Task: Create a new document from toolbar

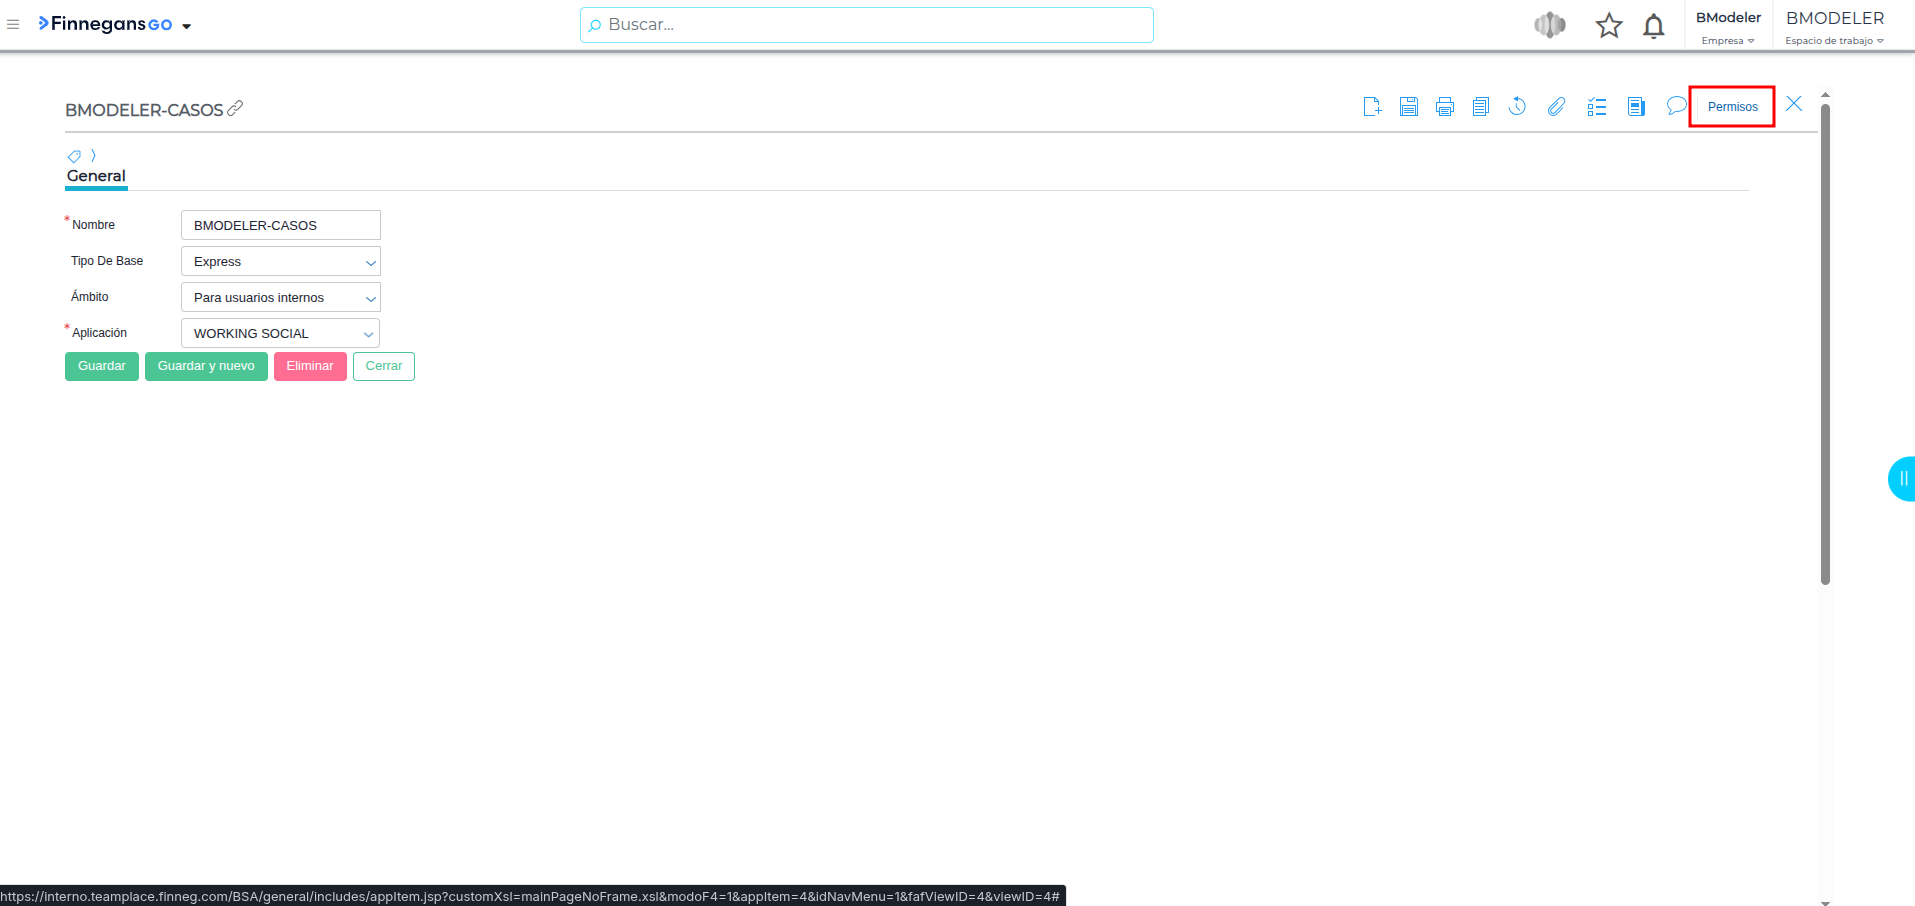Action: 1372,106
